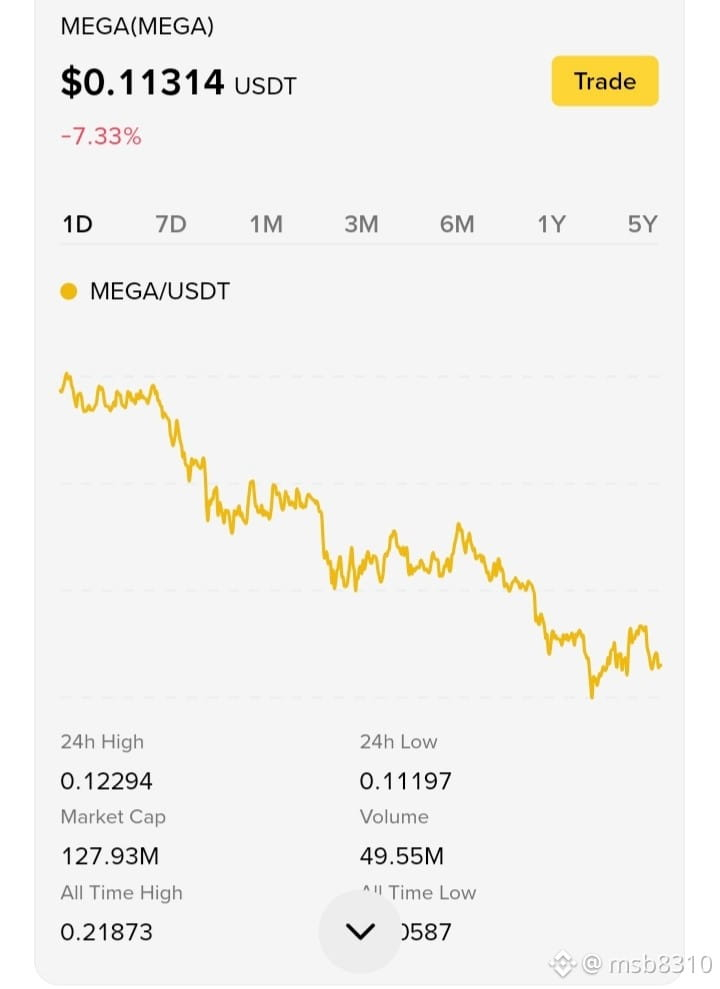Click the yellow MEGA/USDT legend dot

[68, 291]
